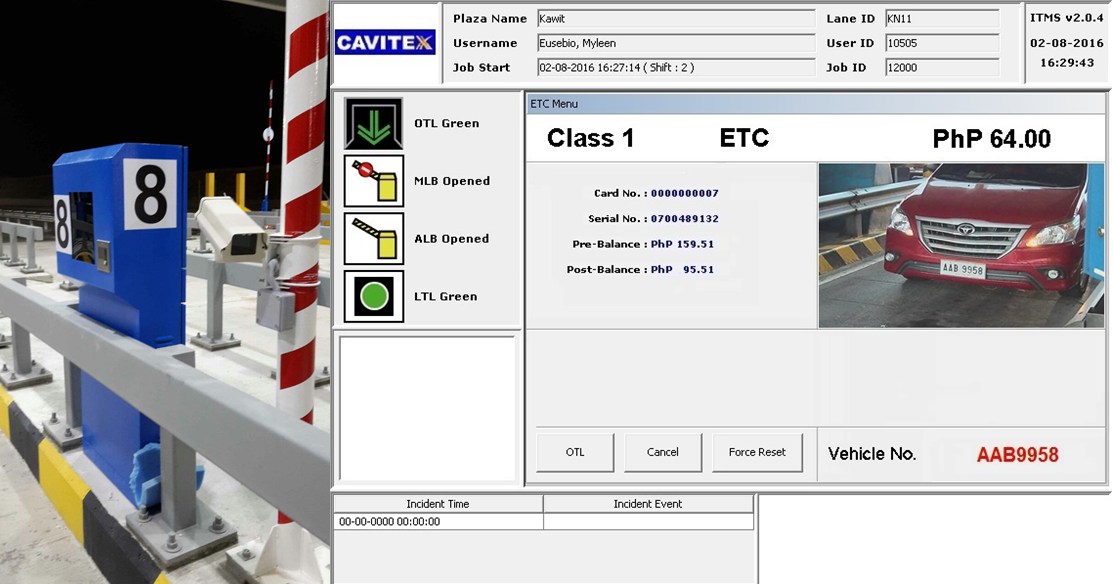
Task: Click the ETC Menu title bar
Action: pyautogui.click(x=816, y=104)
